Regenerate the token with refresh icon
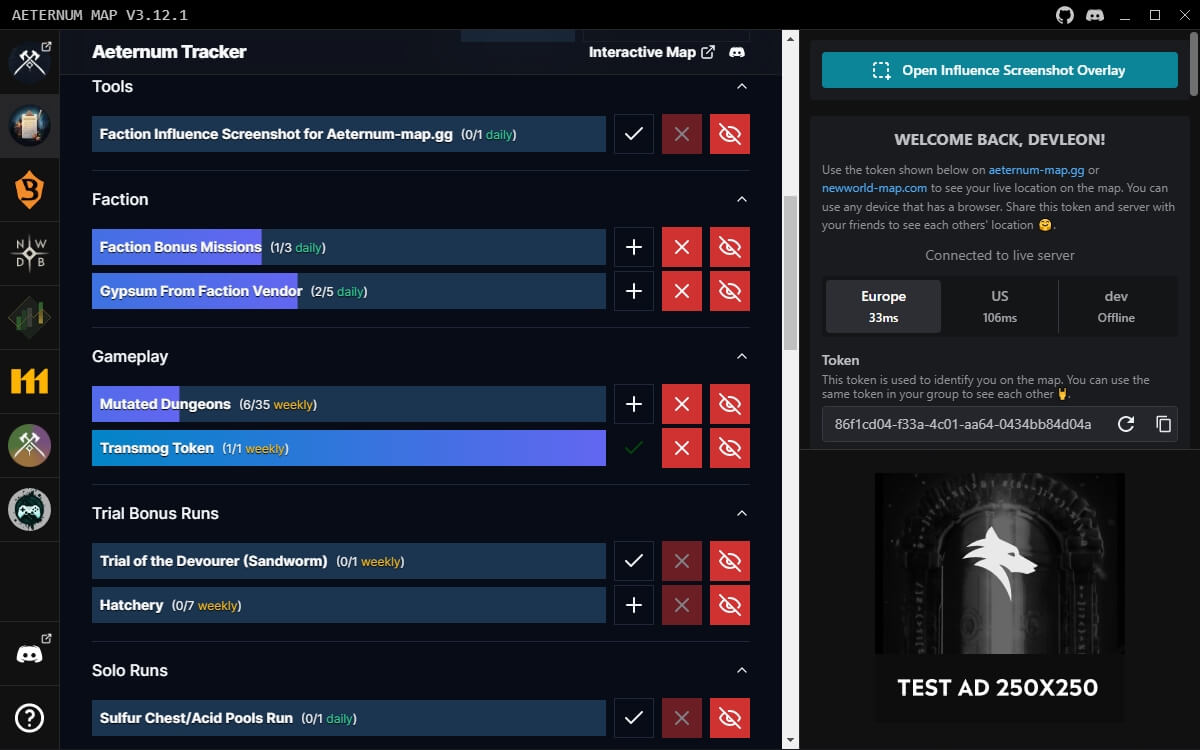Image resolution: width=1200 pixels, height=750 pixels. (x=1126, y=424)
